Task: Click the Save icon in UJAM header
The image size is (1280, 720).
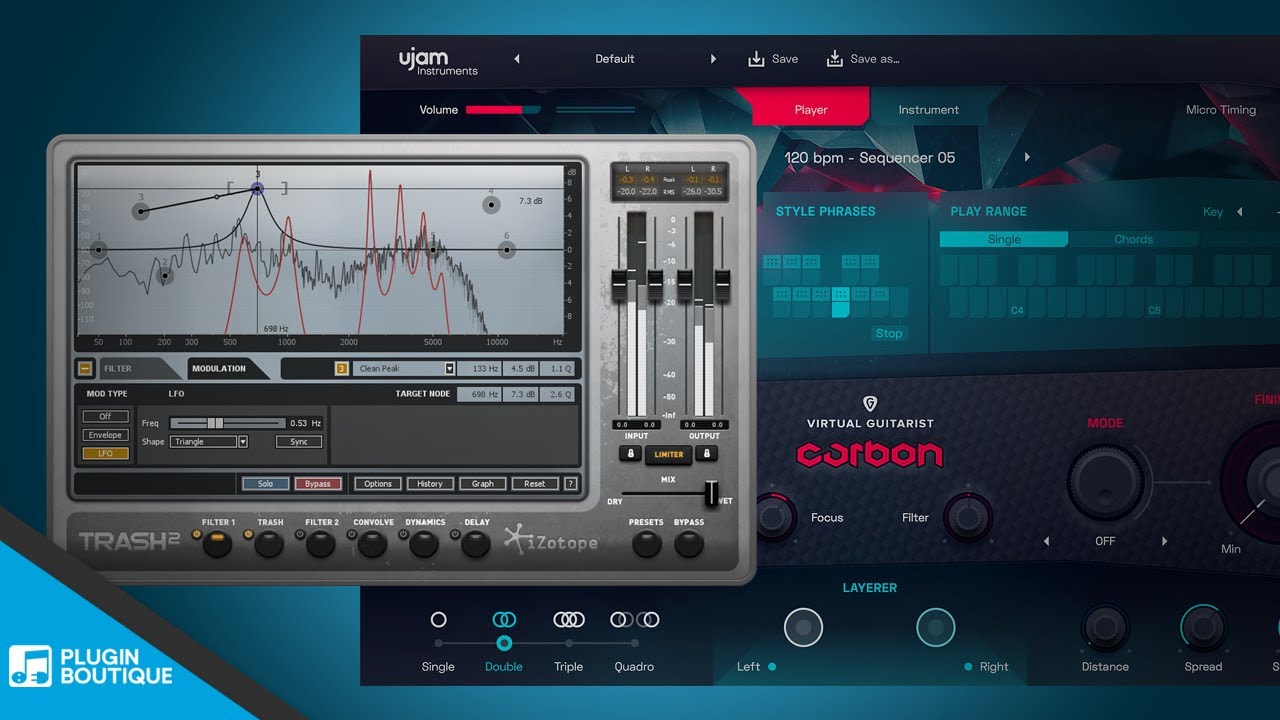Action: pyautogui.click(x=756, y=59)
